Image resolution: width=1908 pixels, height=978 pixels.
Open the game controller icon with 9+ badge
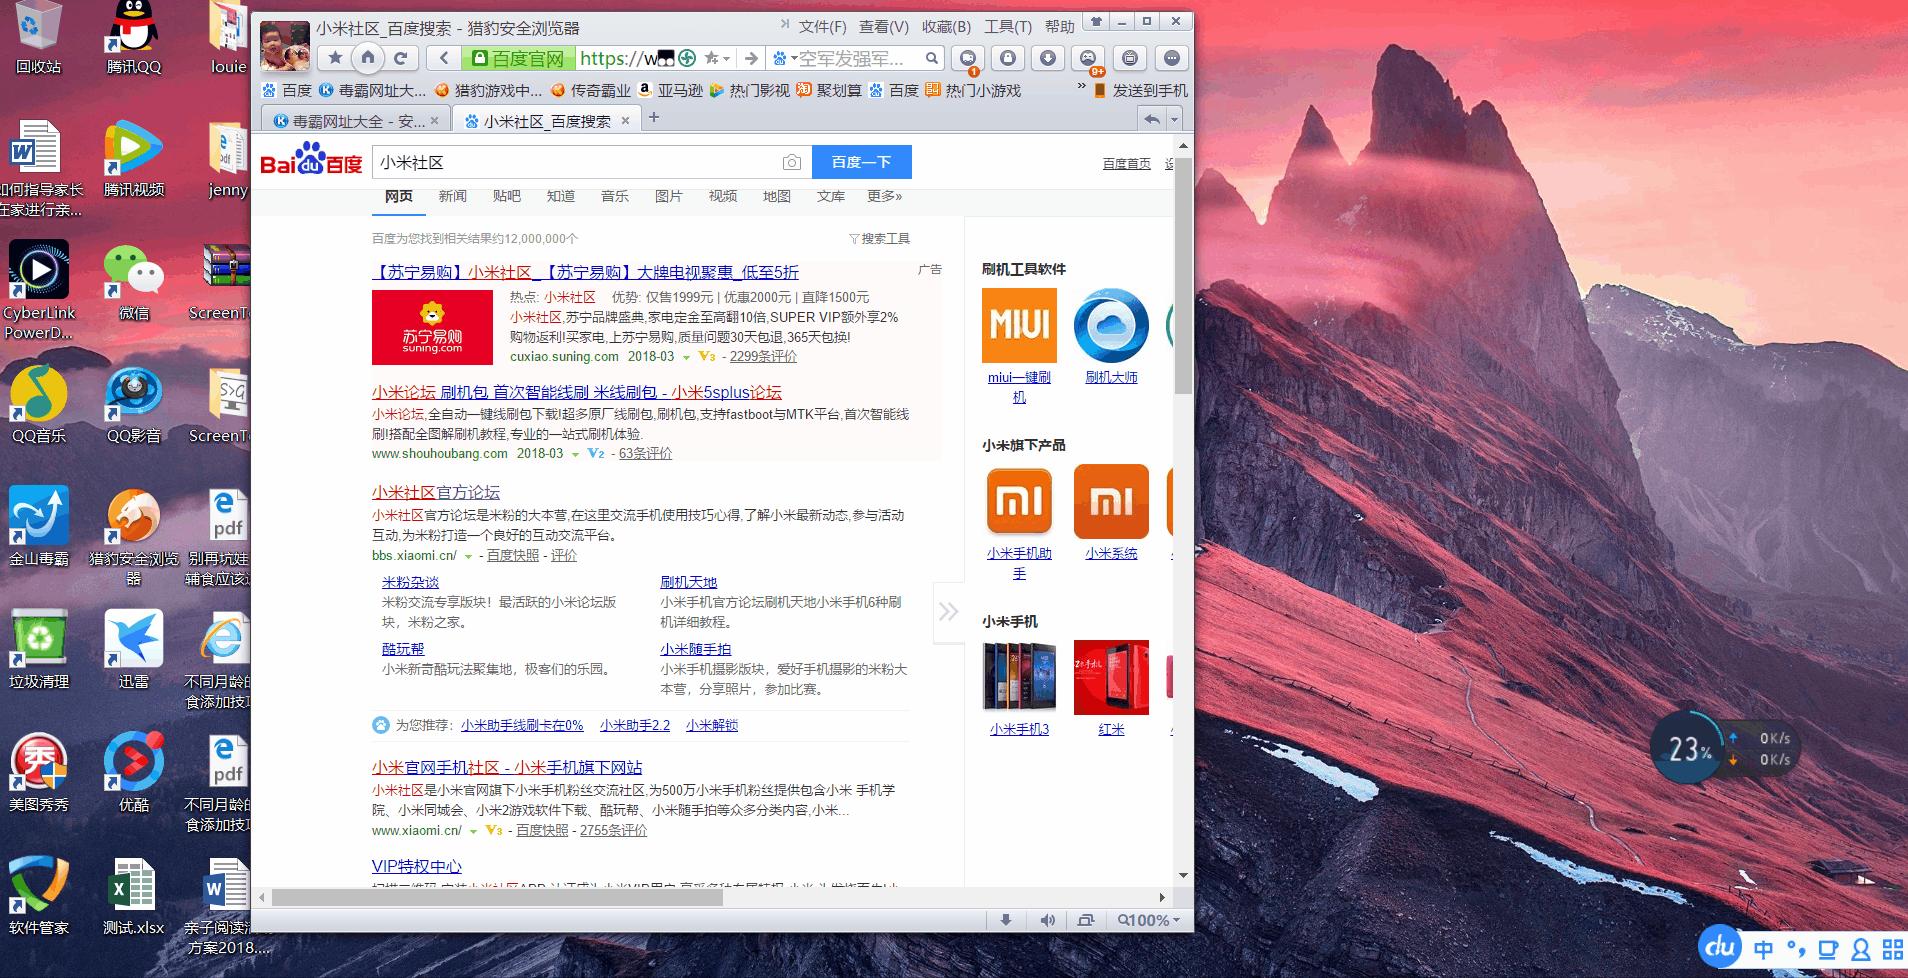(1088, 58)
